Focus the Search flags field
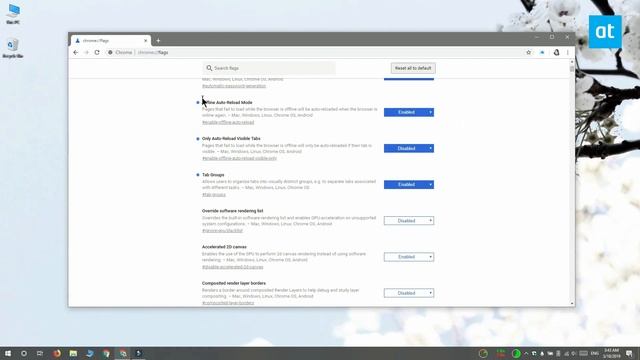 coord(269,68)
